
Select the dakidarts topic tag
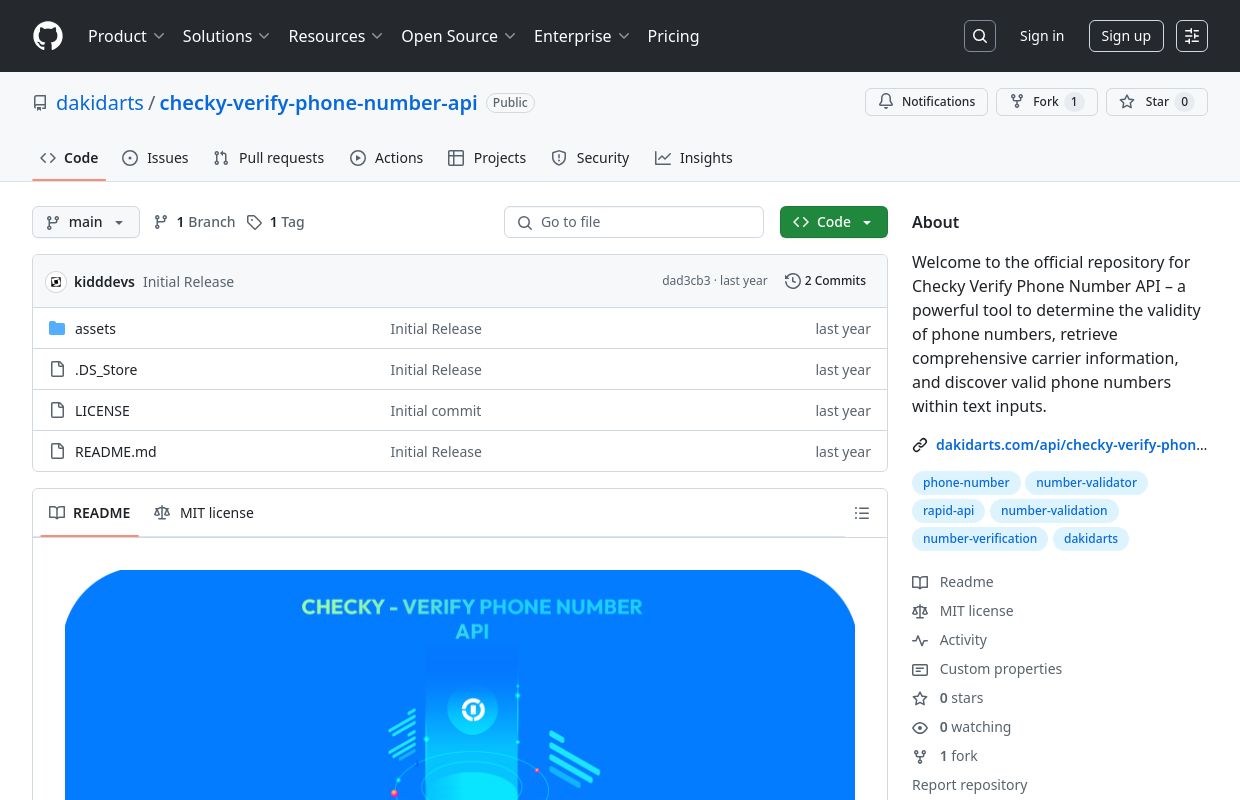coord(1091,539)
